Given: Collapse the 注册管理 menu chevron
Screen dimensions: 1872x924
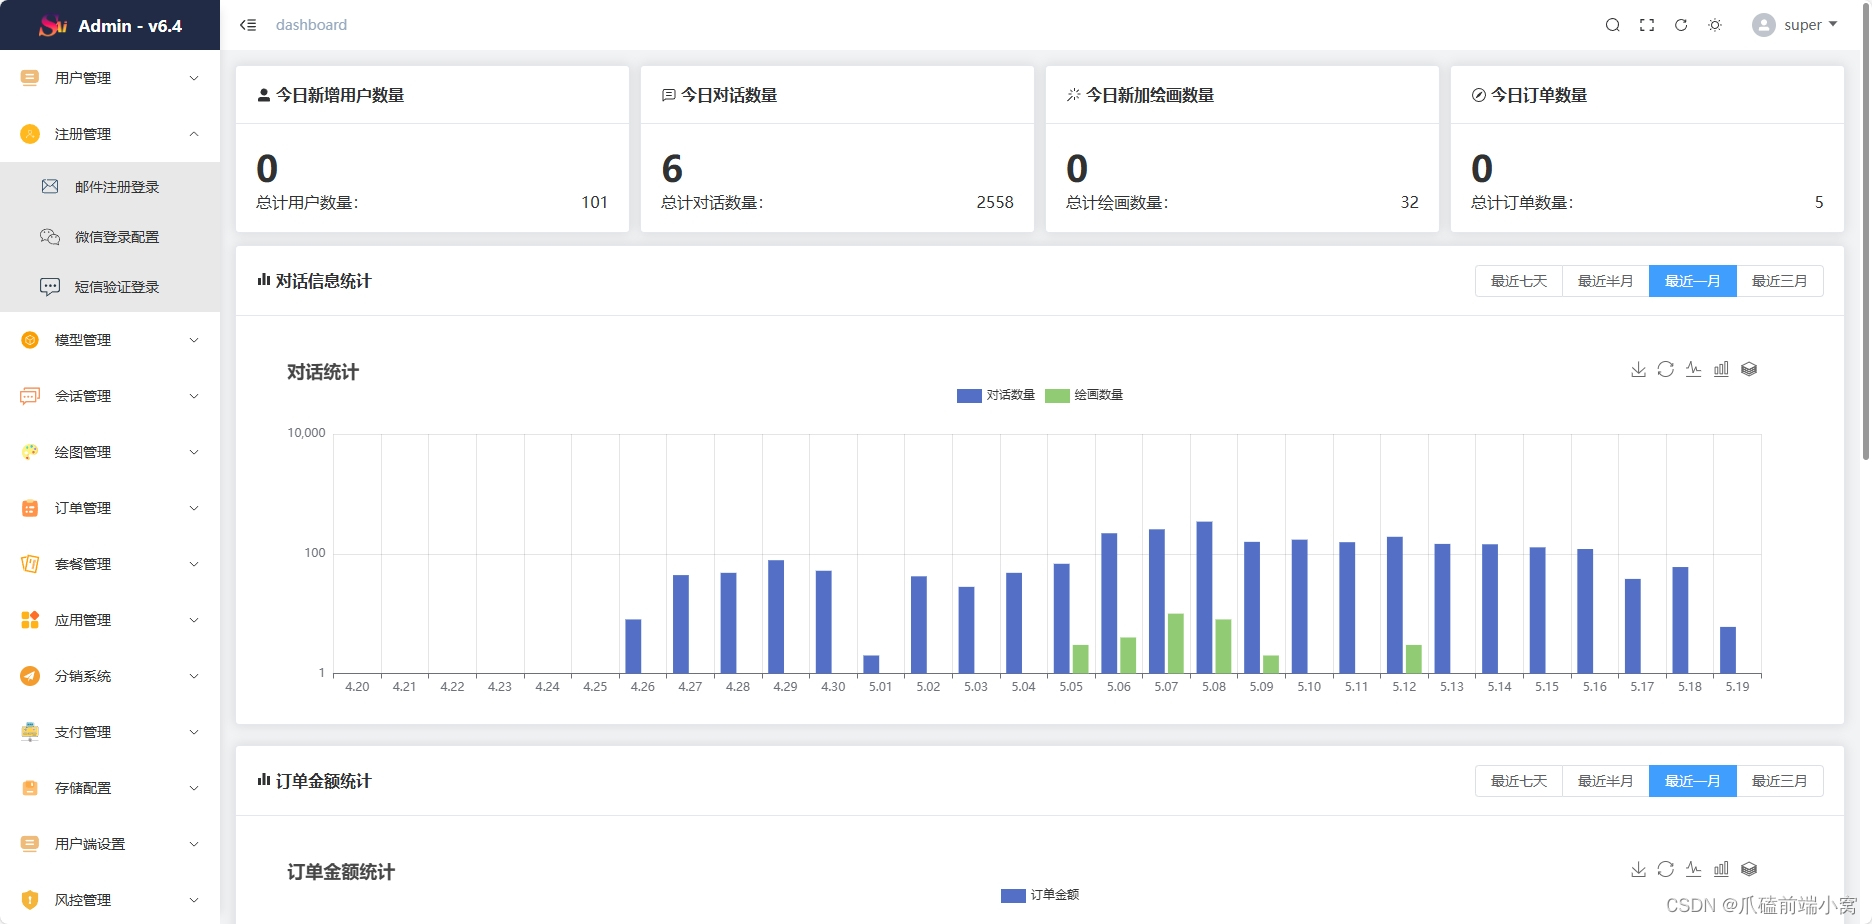Looking at the screenshot, I should pos(194,134).
